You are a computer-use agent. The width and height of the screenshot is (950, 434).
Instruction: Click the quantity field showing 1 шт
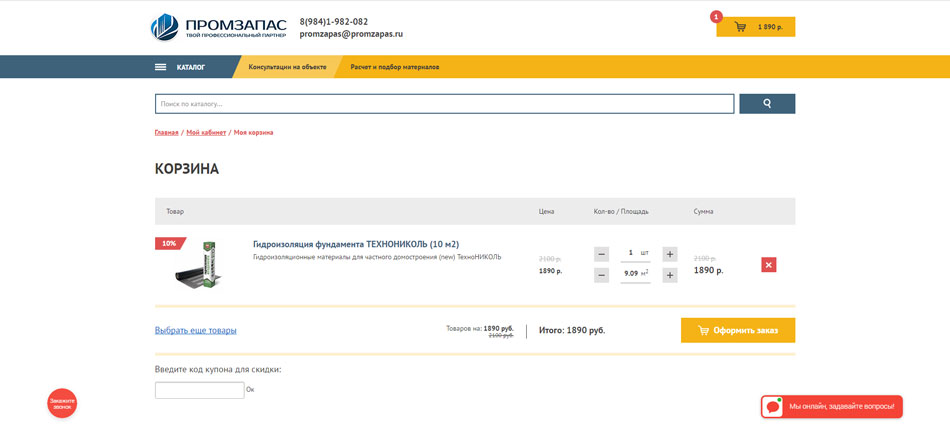[x=636, y=253]
